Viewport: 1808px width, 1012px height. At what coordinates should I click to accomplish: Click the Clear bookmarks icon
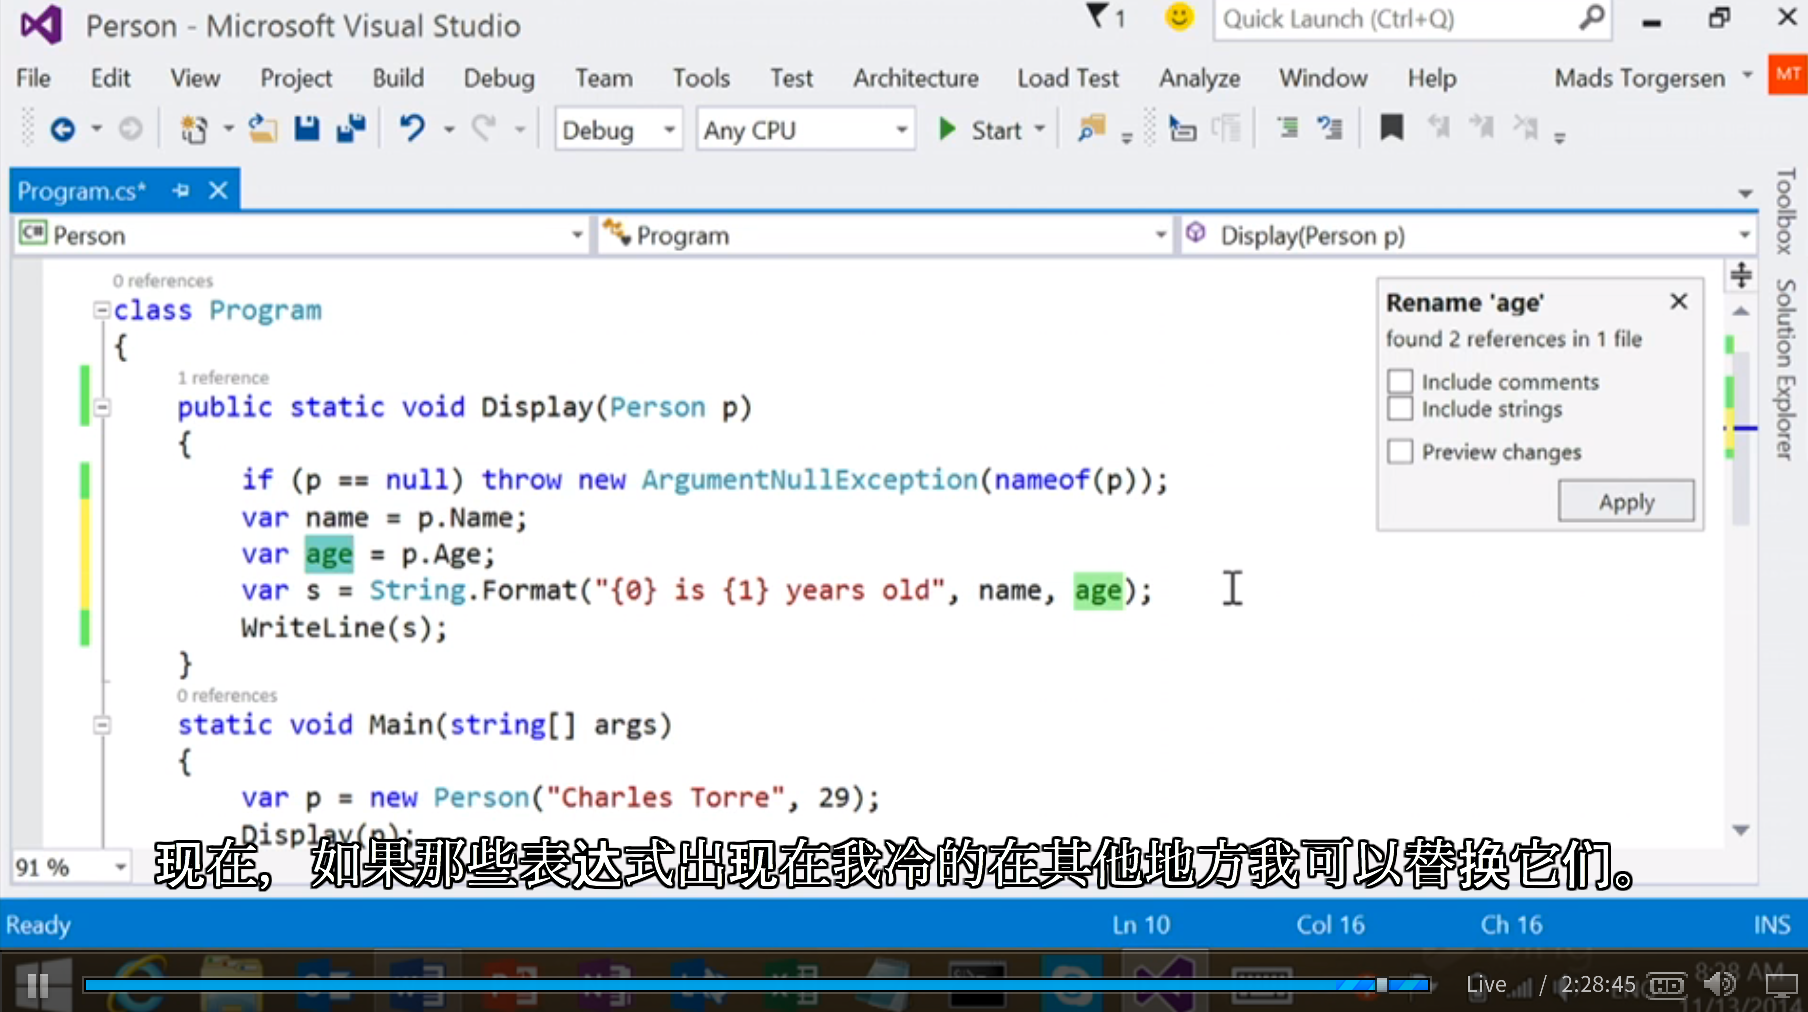[x=1525, y=128]
